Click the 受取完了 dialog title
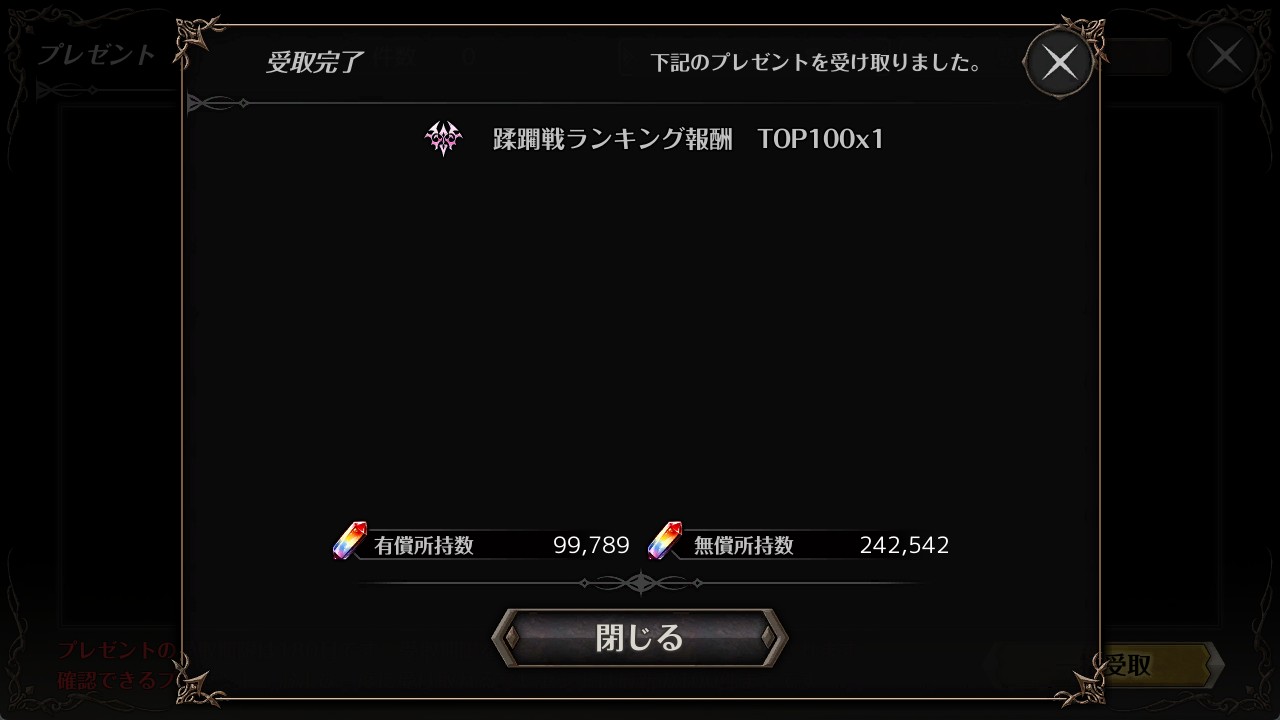The width and height of the screenshot is (1280, 720). click(x=313, y=62)
